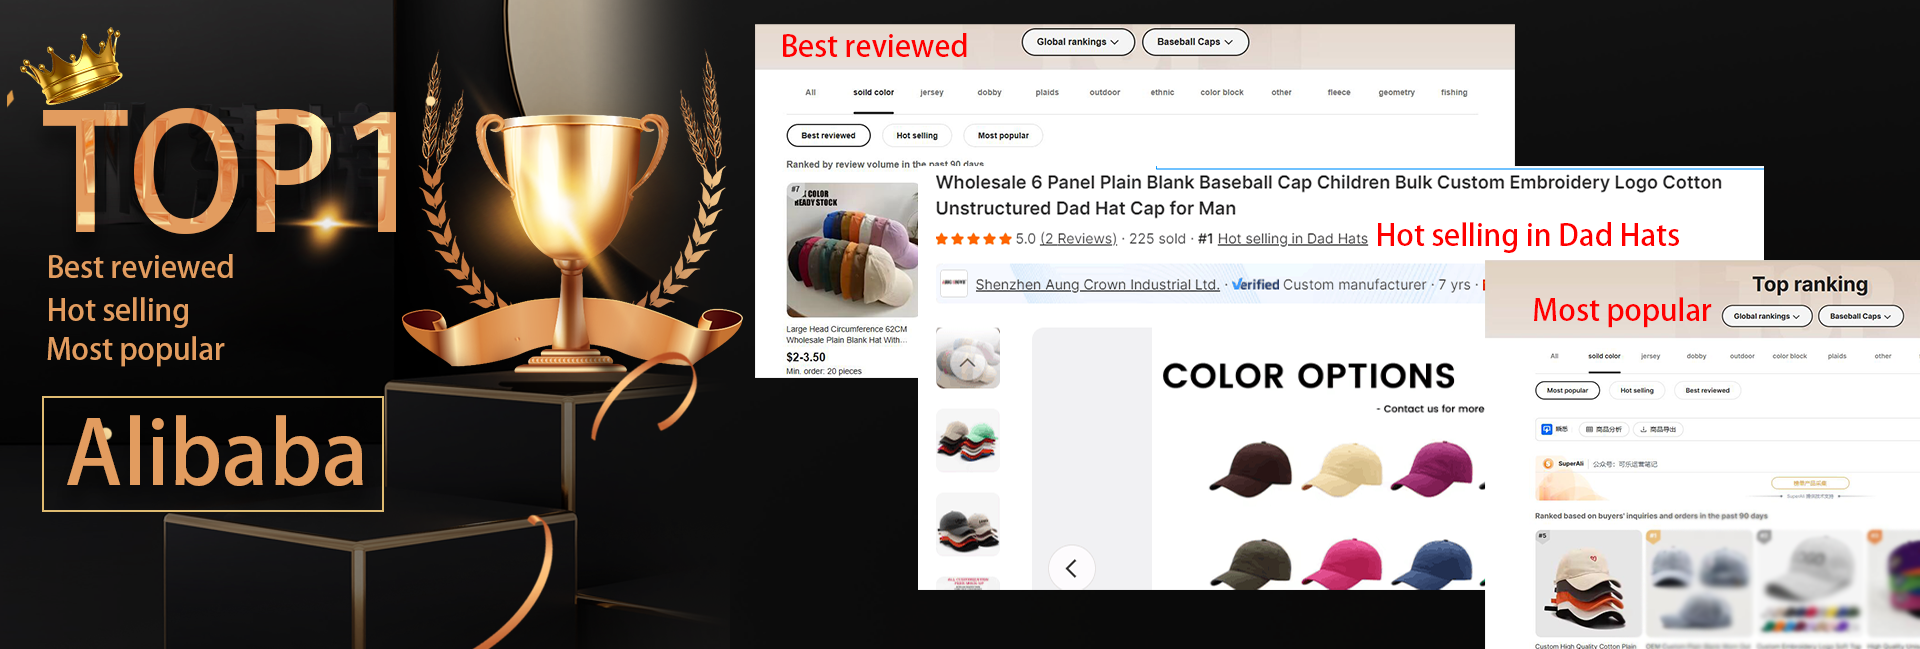Click the Verified supplier badge

pyautogui.click(x=1255, y=284)
